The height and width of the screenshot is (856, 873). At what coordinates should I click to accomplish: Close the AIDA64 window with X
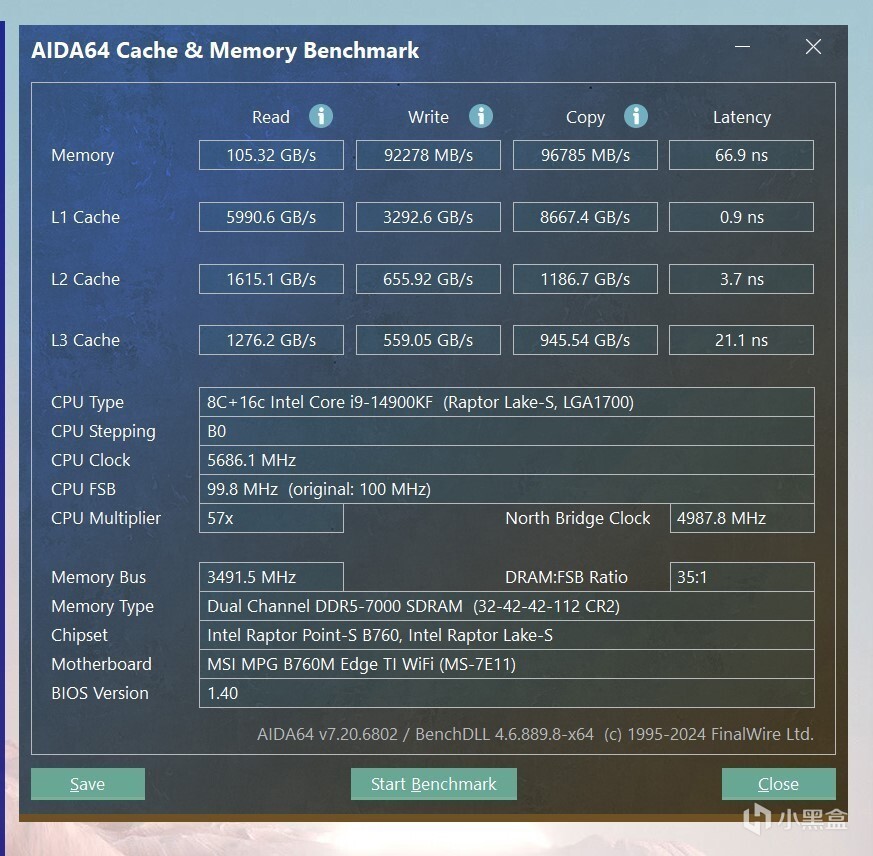pos(813,47)
